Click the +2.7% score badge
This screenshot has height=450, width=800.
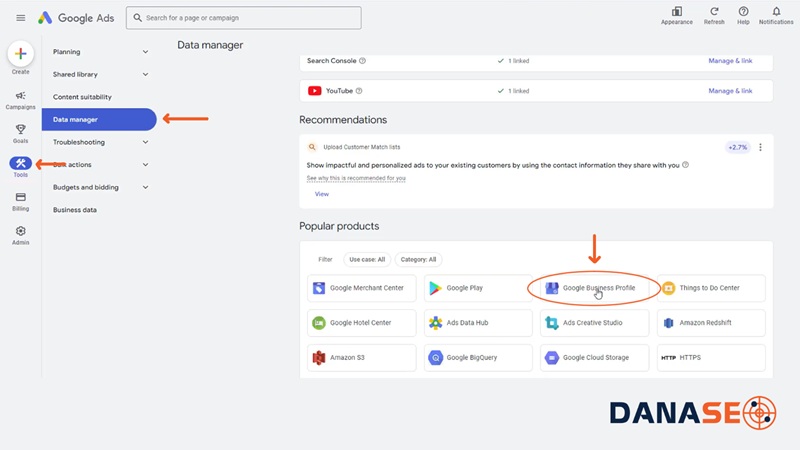(x=738, y=147)
